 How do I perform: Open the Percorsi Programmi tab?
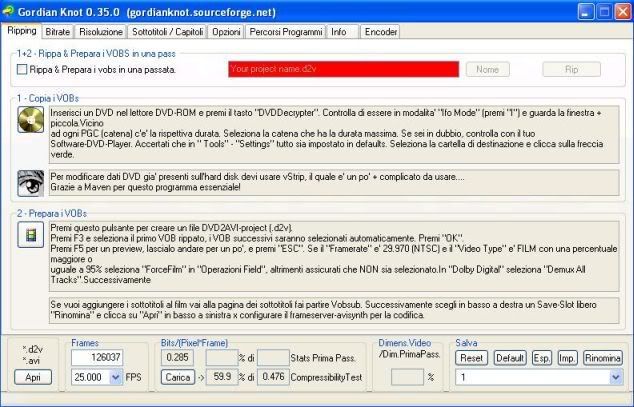click(x=285, y=32)
